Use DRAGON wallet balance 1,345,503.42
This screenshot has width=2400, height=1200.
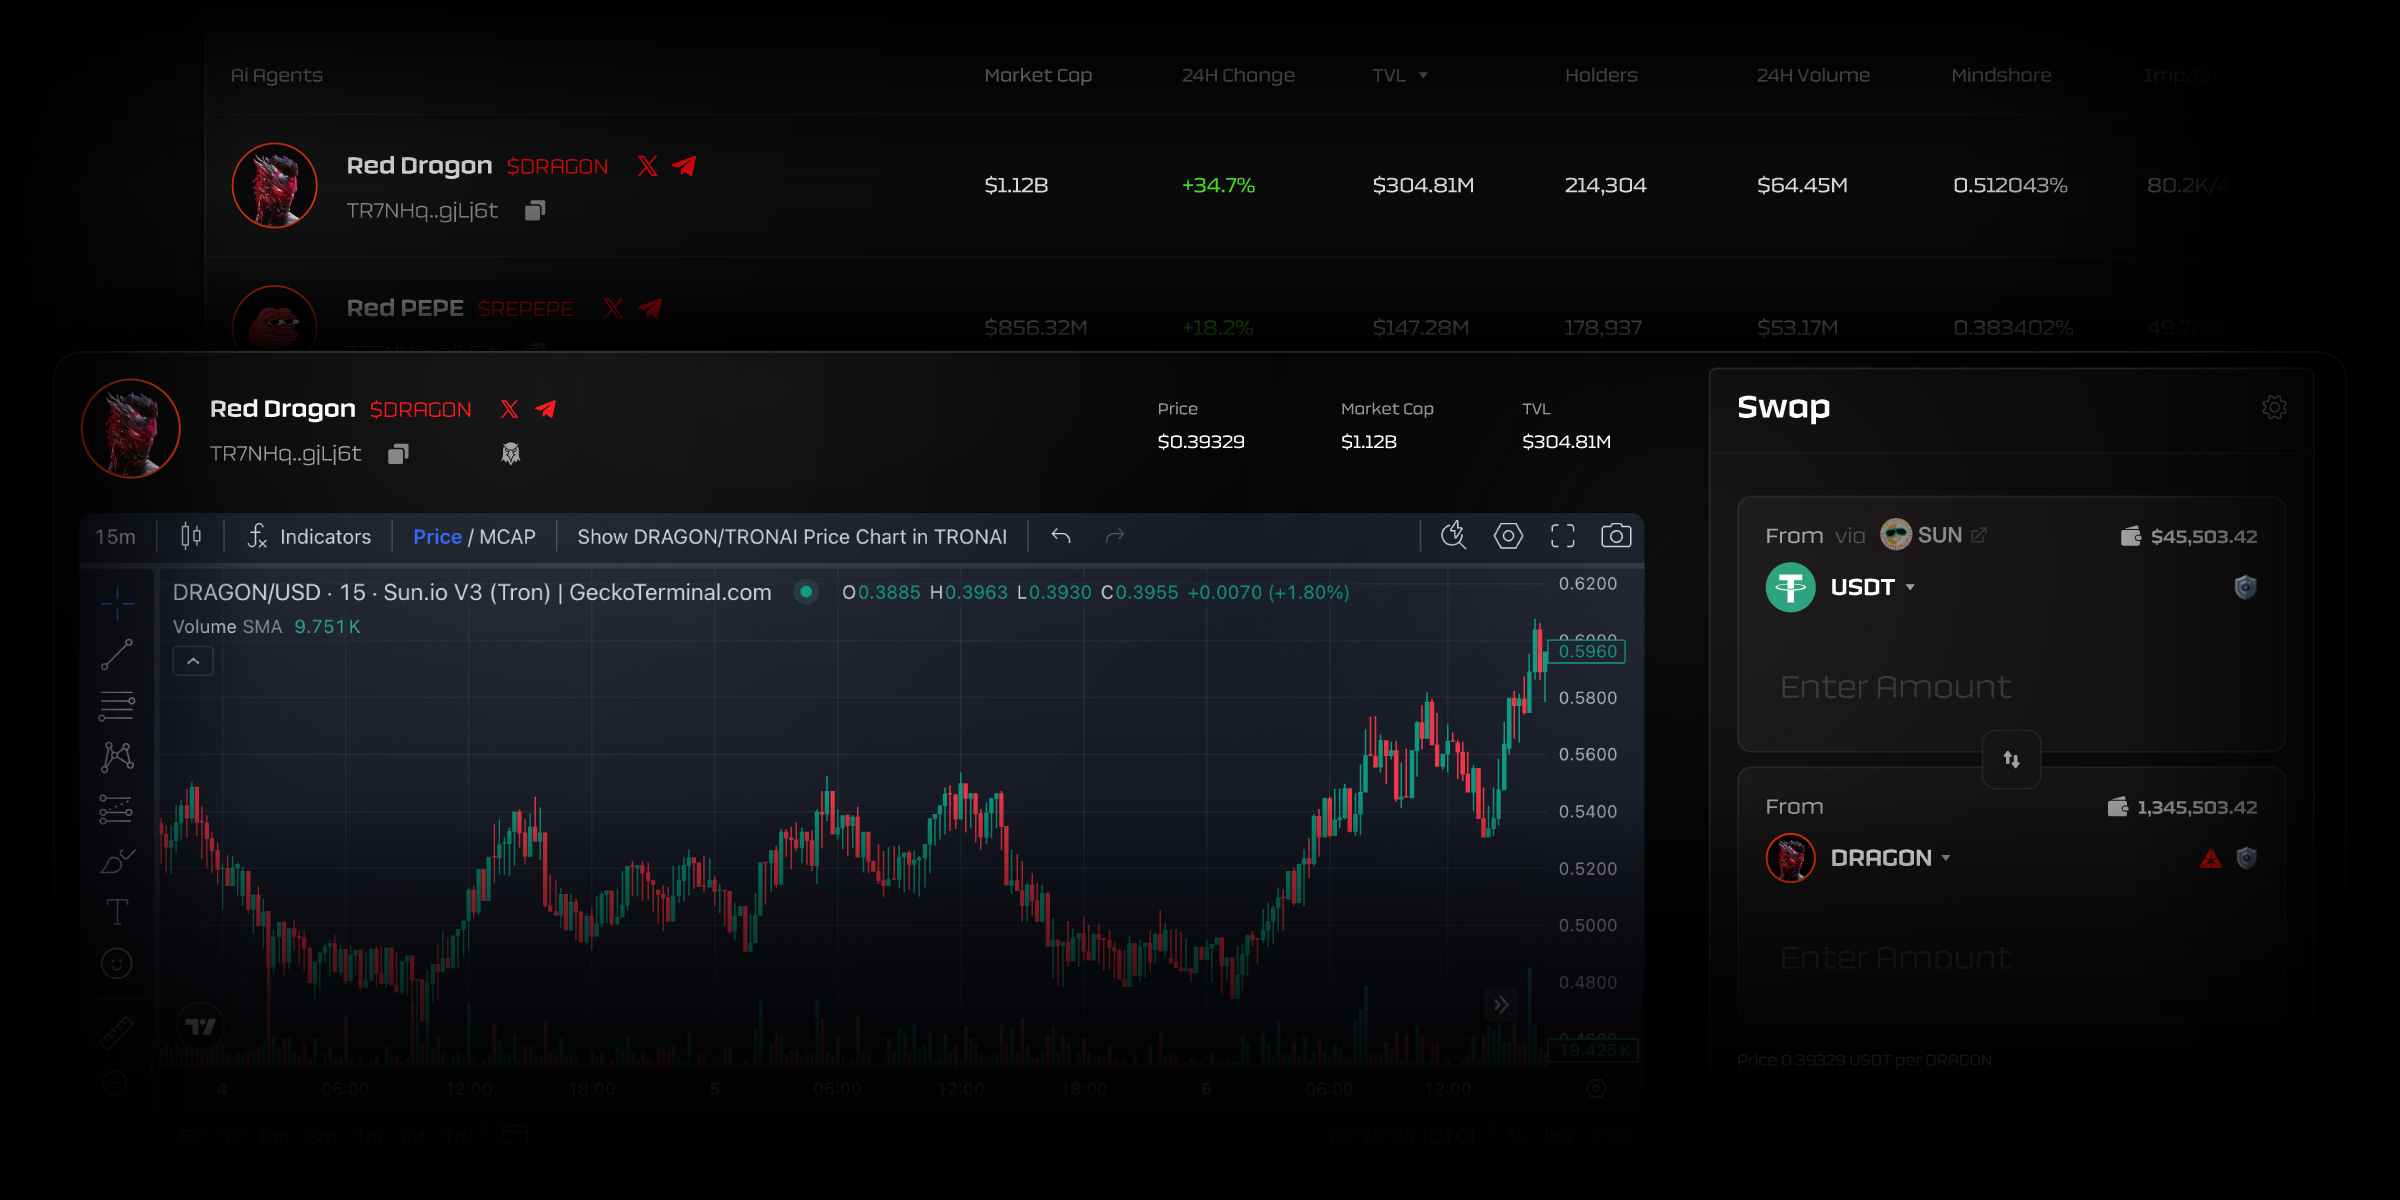click(x=2182, y=807)
